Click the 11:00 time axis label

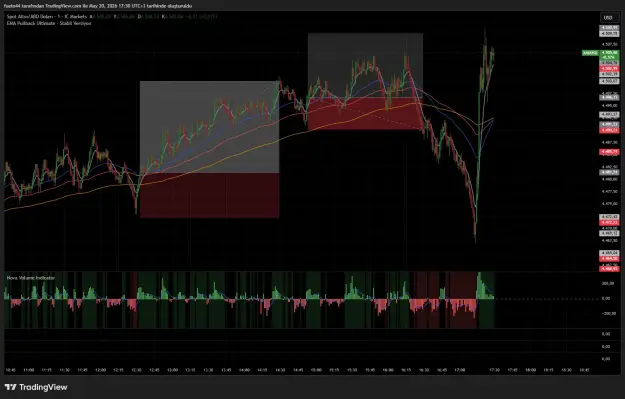click(x=29, y=370)
